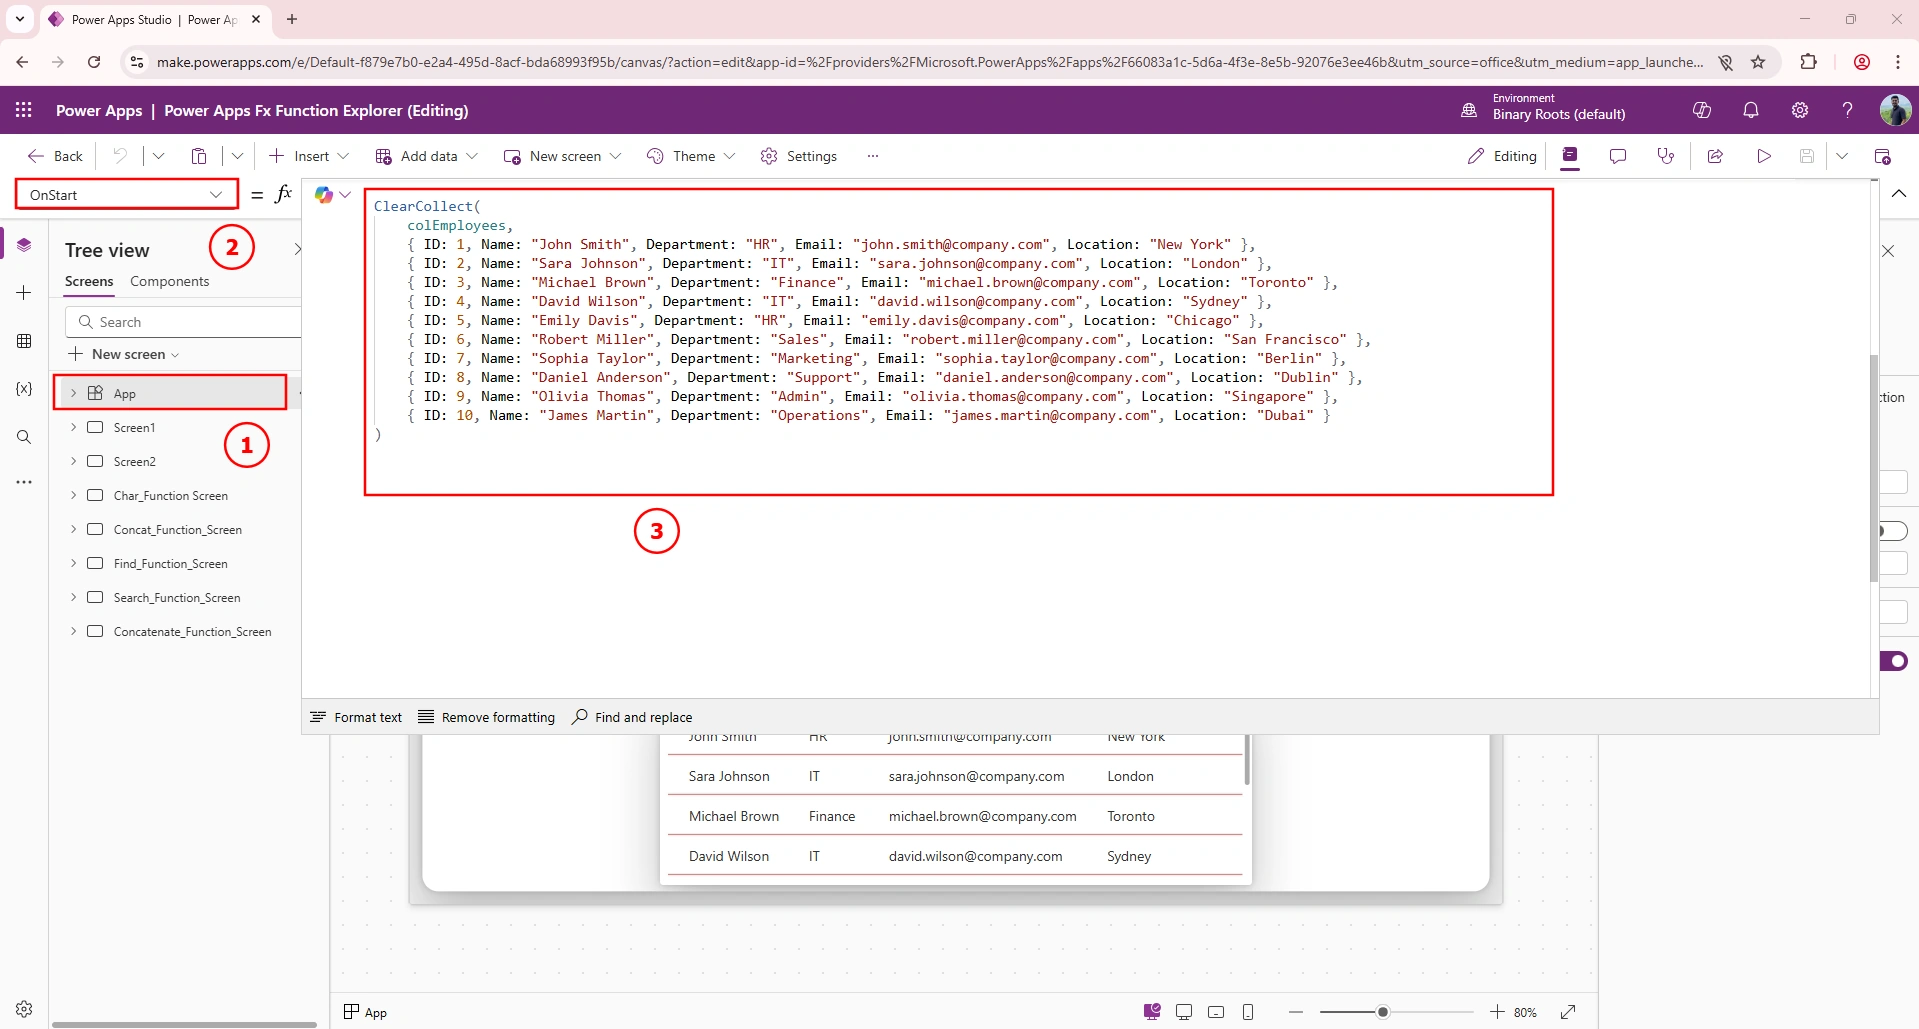Viewport: 1919px width, 1029px height.
Task: Open the Data table icon in sidebar
Action: point(24,341)
